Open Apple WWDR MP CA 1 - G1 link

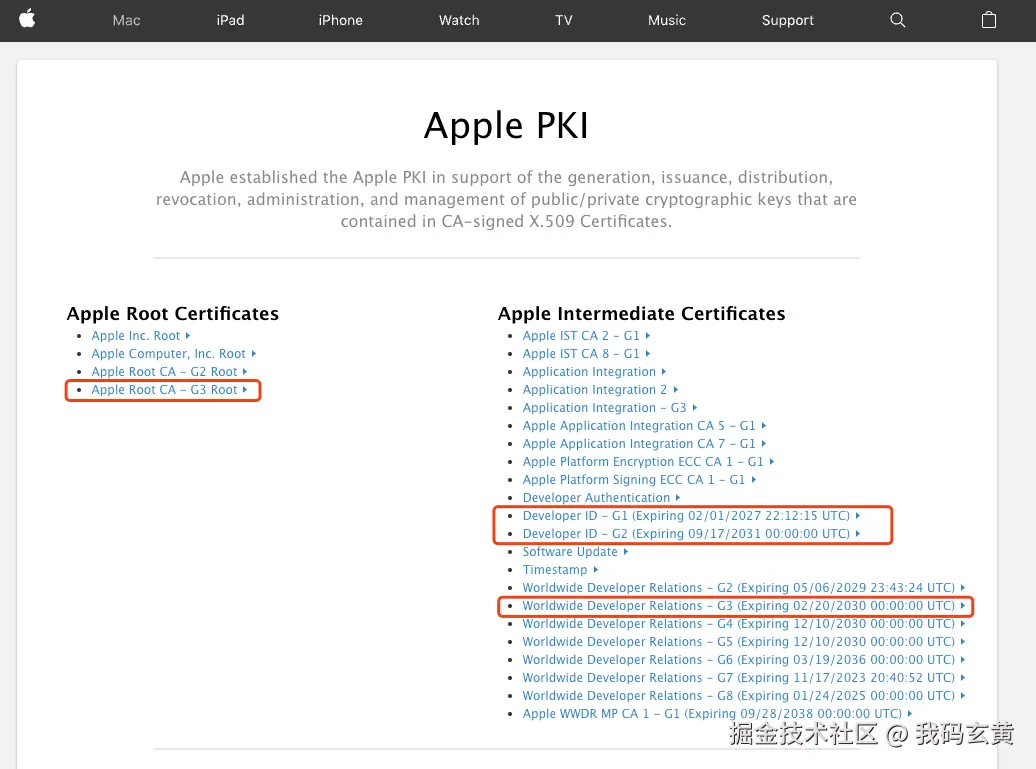718,714
